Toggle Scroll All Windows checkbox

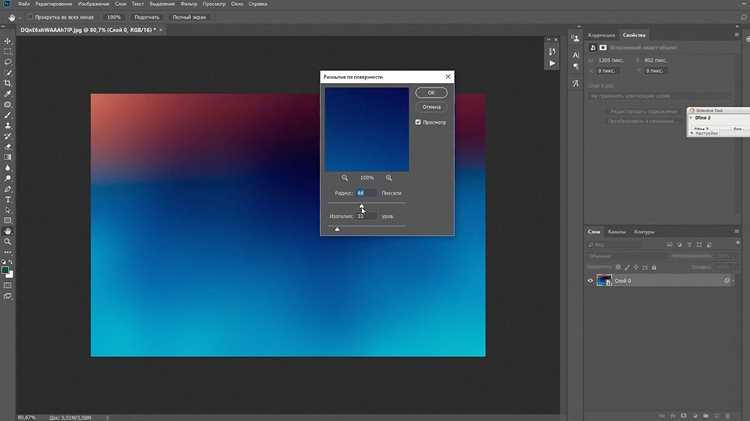[30, 17]
